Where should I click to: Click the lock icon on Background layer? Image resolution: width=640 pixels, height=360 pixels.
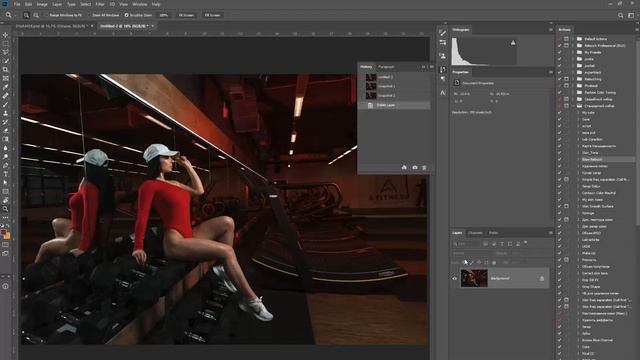point(542,278)
